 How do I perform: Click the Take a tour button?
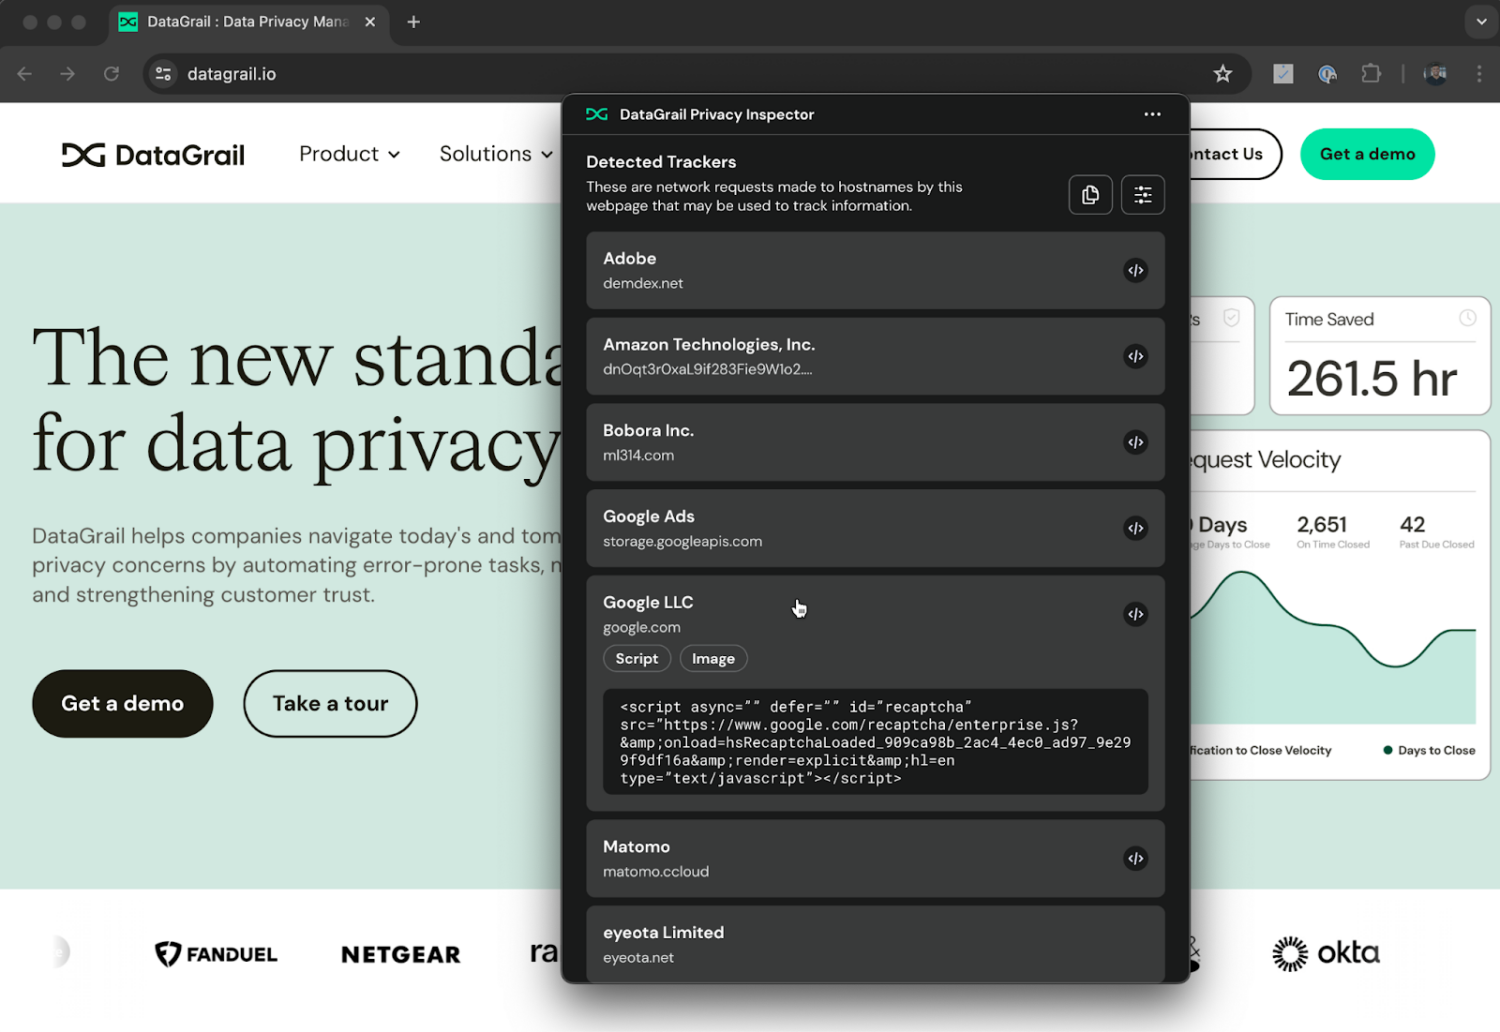[330, 703]
